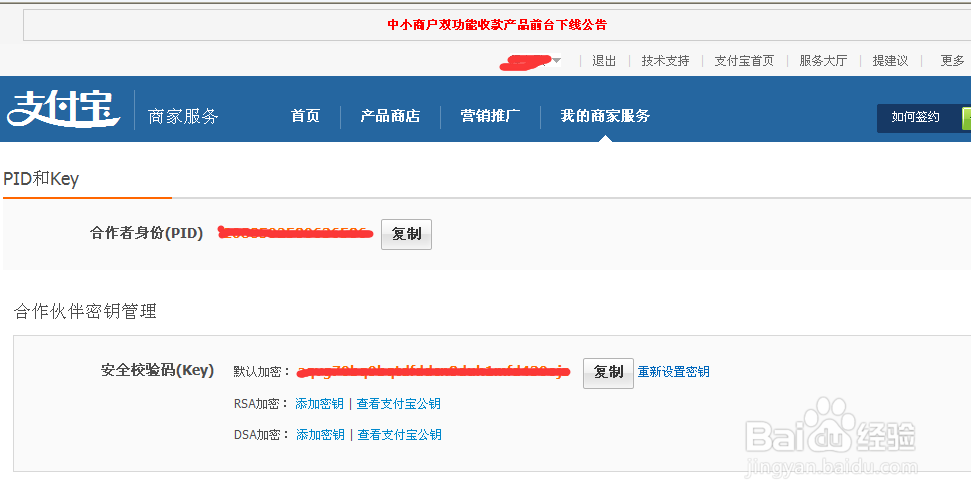Click the 合作者身份(PID) label
This screenshot has height=501, width=971.
(x=147, y=233)
